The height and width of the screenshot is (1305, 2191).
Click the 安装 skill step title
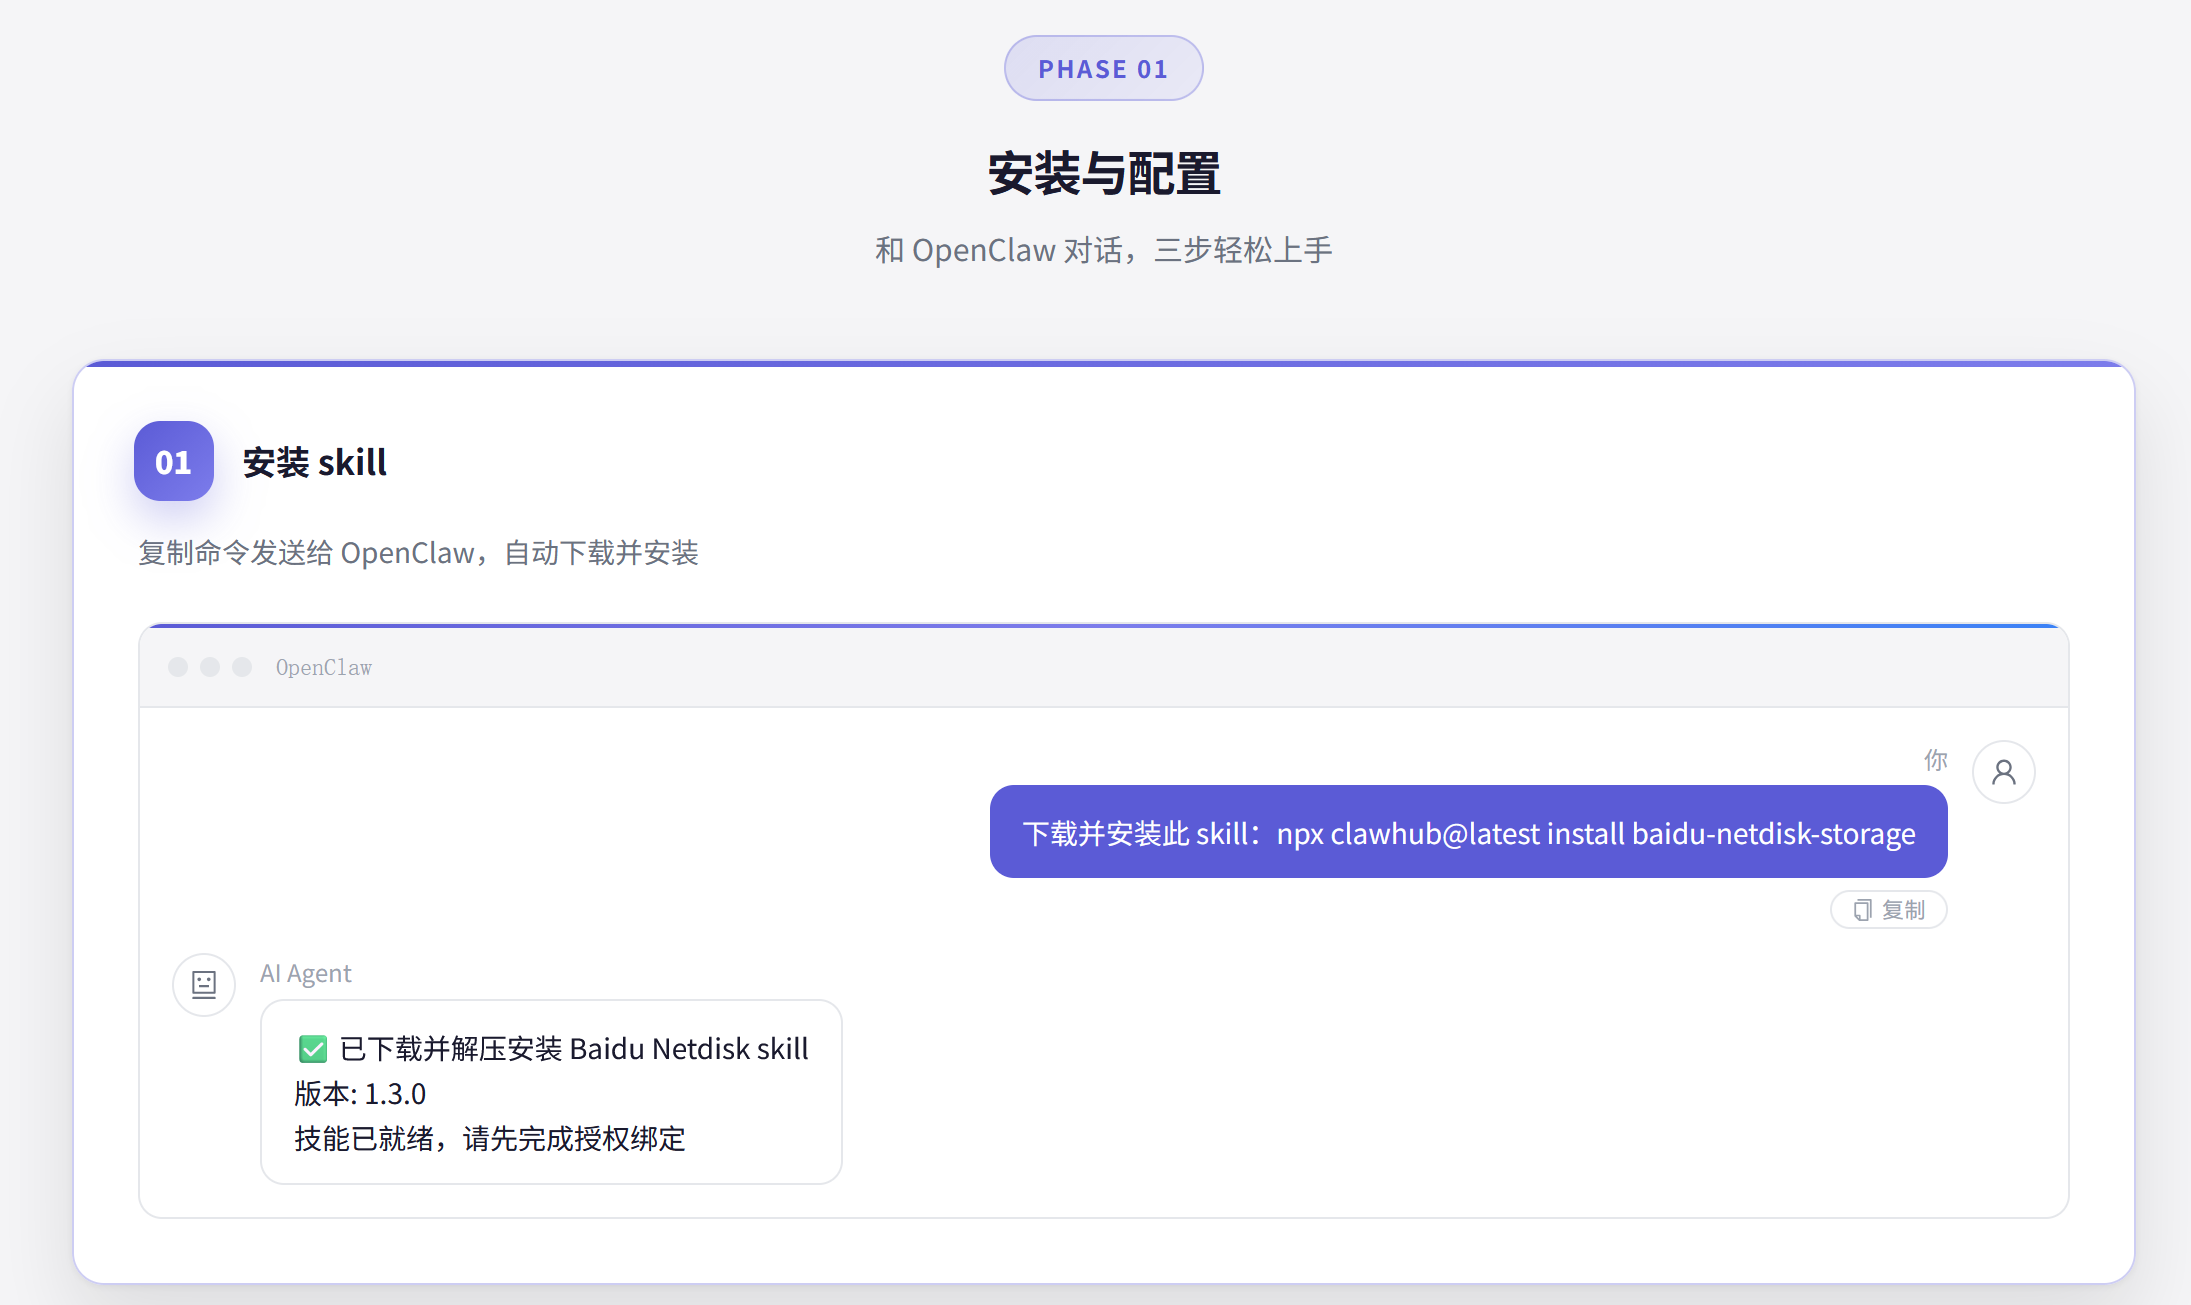[314, 463]
